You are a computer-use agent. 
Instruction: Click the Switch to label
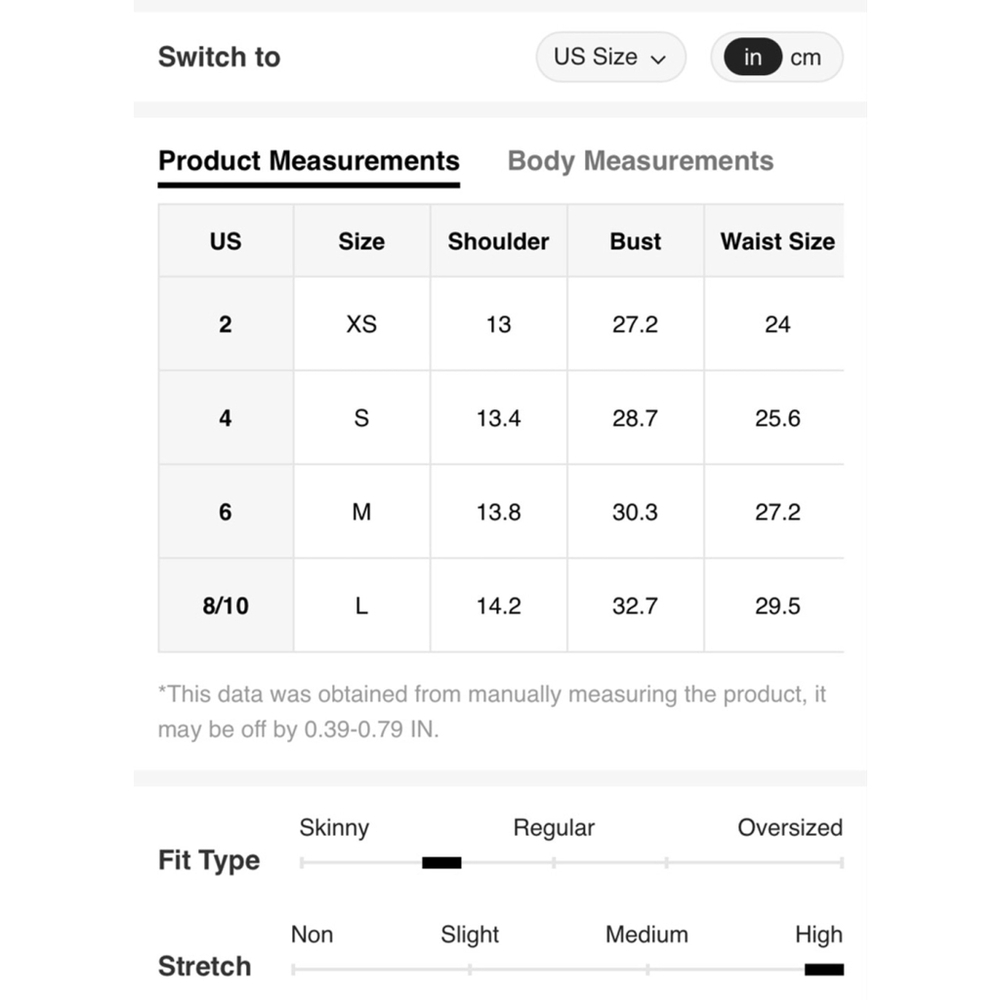pos(219,57)
